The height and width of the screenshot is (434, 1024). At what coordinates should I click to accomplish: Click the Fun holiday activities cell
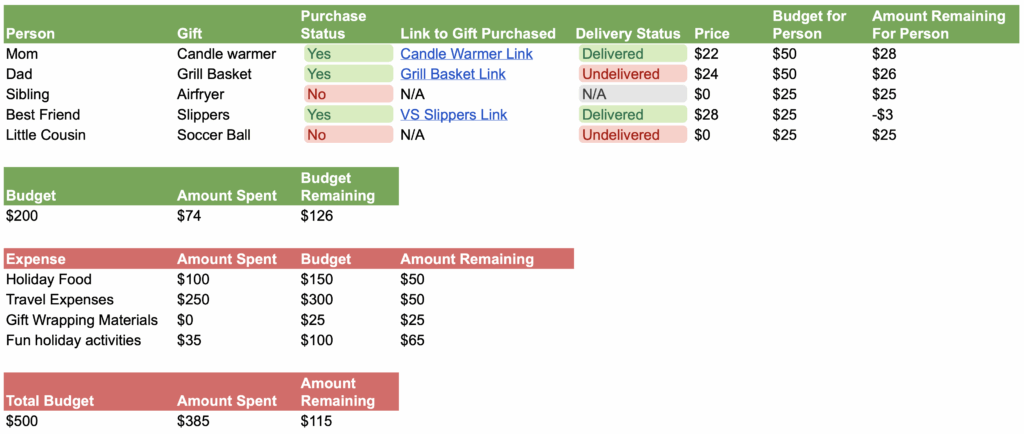pyautogui.click(x=73, y=341)
